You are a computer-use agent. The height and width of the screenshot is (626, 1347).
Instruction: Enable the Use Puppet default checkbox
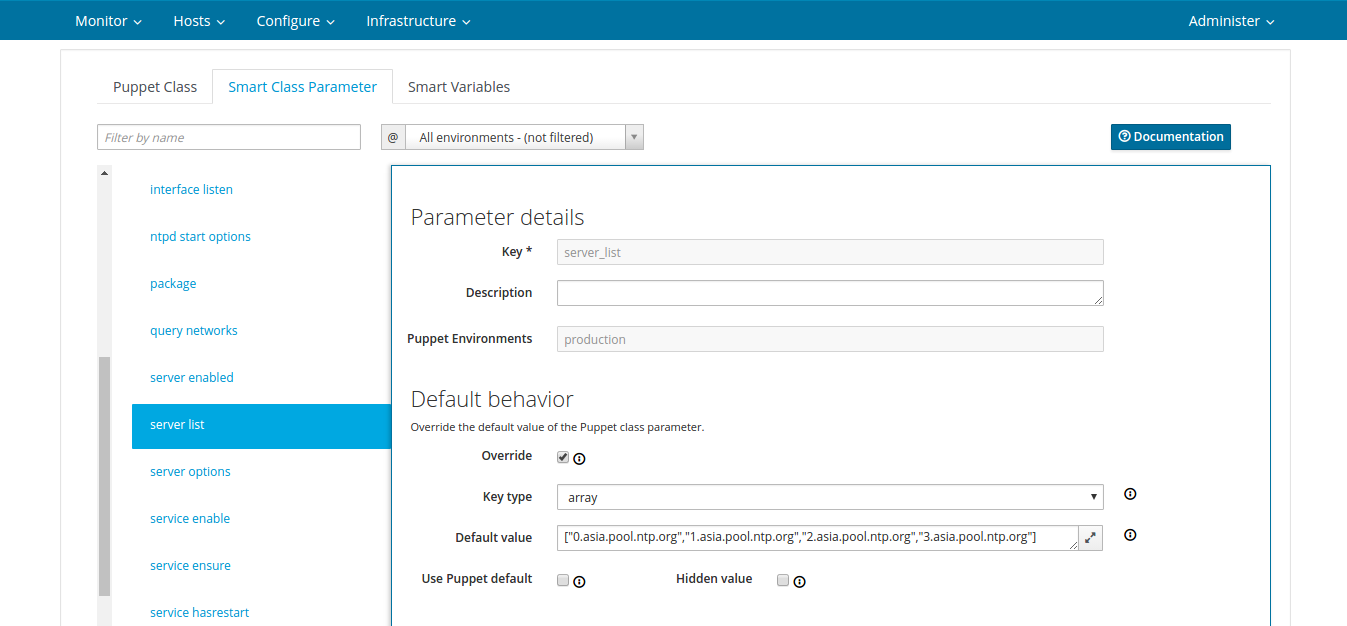tap(563, 580)
